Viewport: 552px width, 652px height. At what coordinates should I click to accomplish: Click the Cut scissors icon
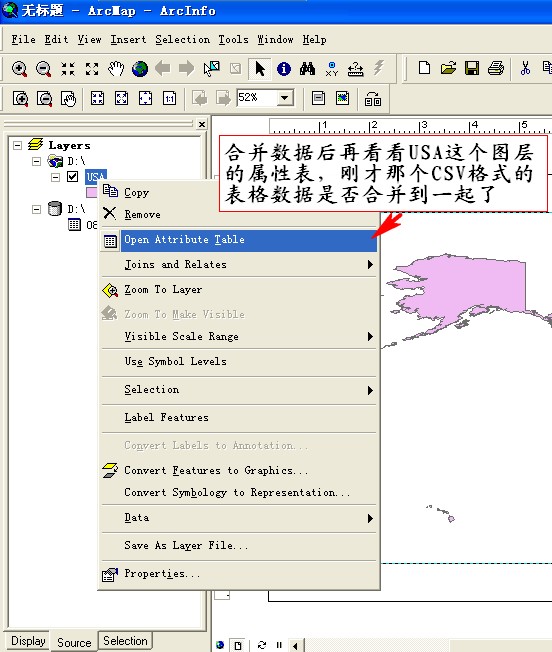point(525,68)
